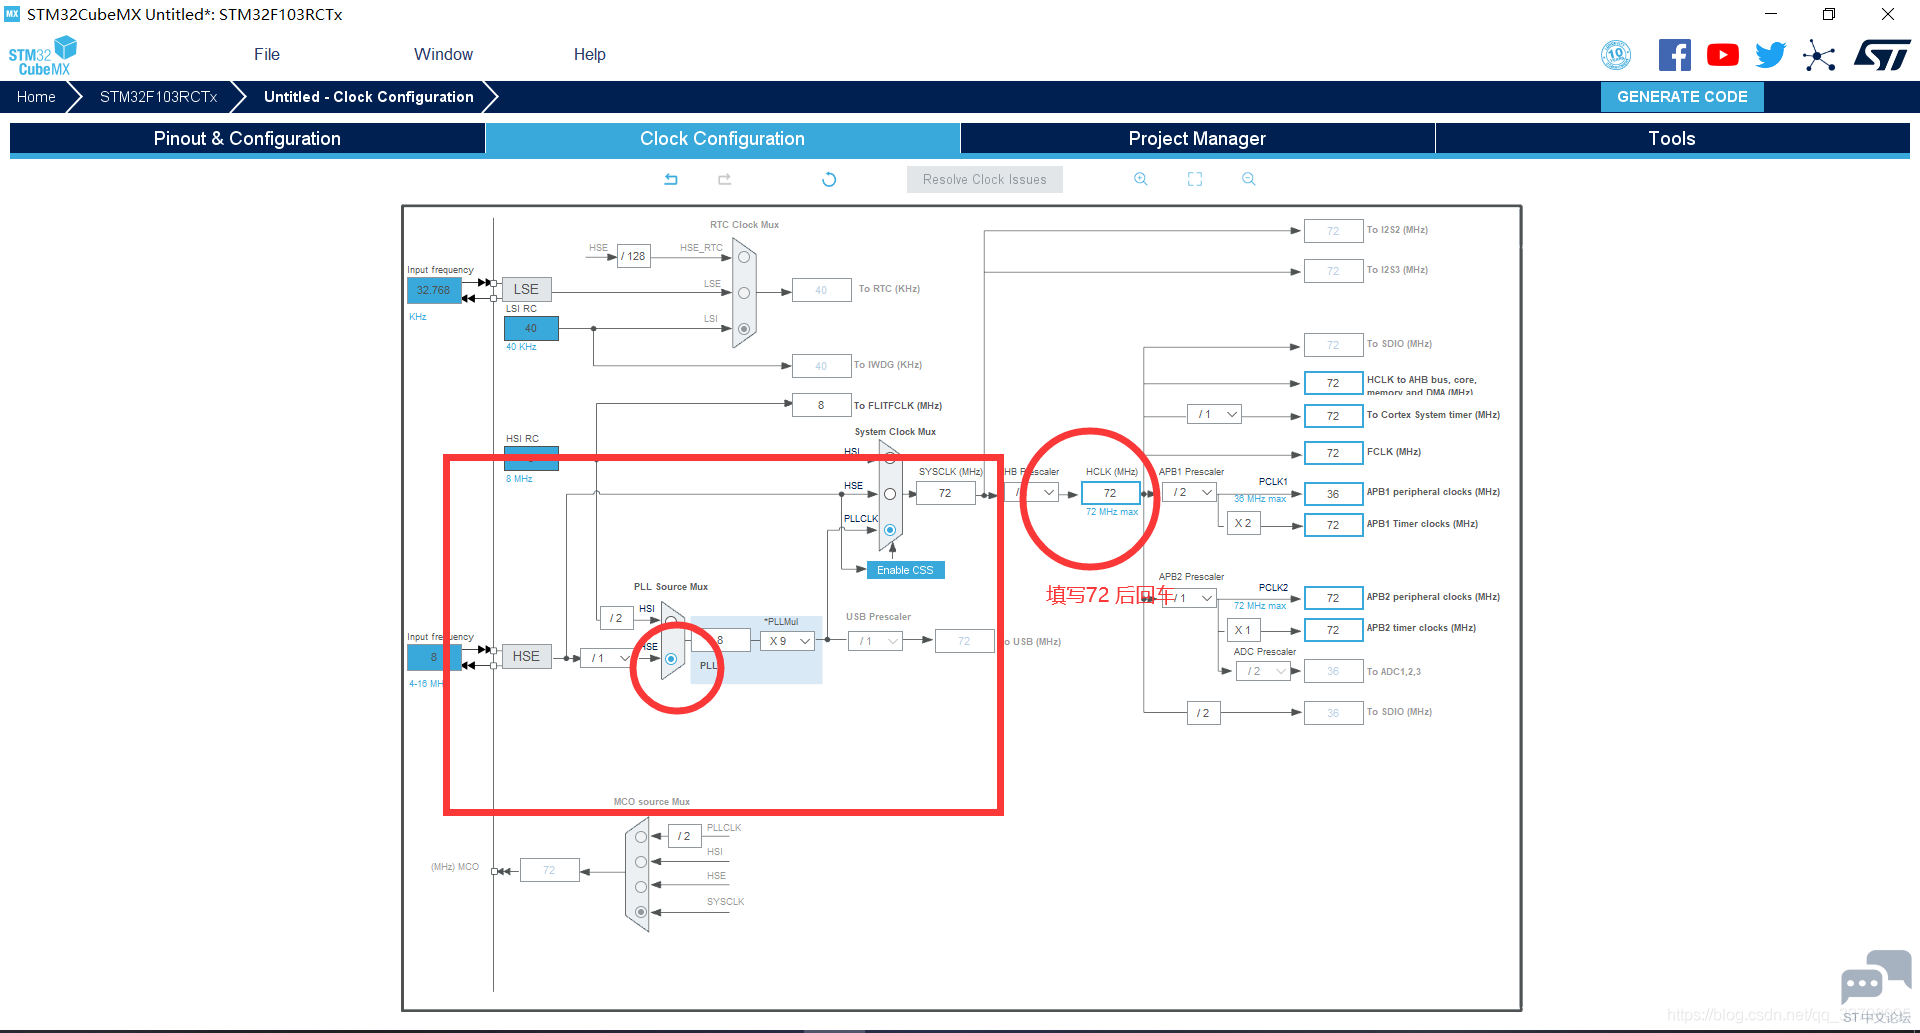The width and height of the screenshot is (1920, 1033).
Task: Switch to the Clock Configuration tab
Action: (723, 139)
